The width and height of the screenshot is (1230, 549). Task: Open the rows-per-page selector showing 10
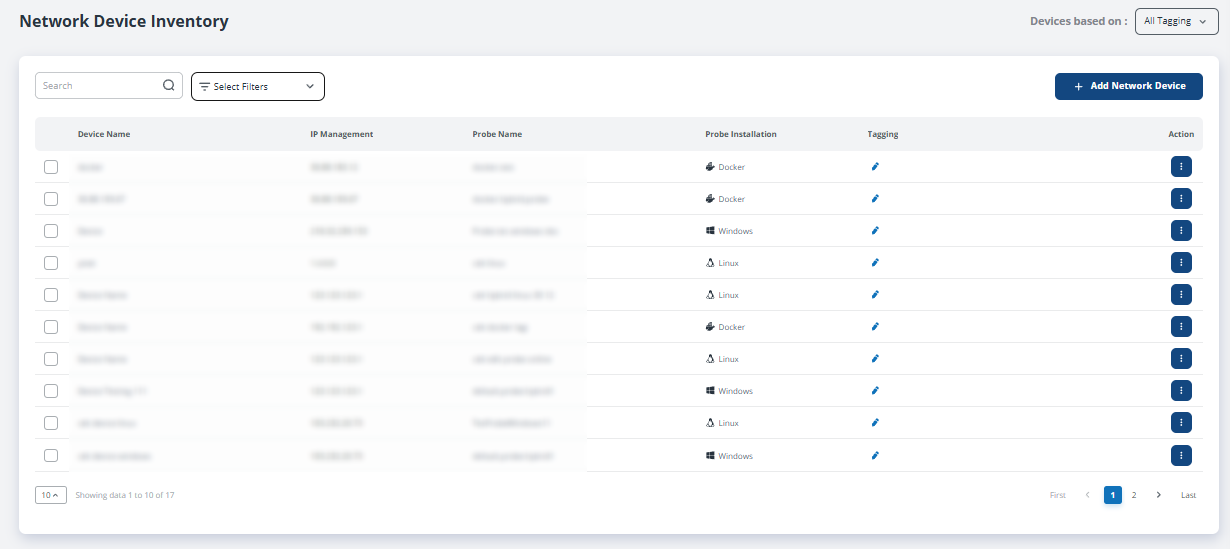tap(51, 495)
